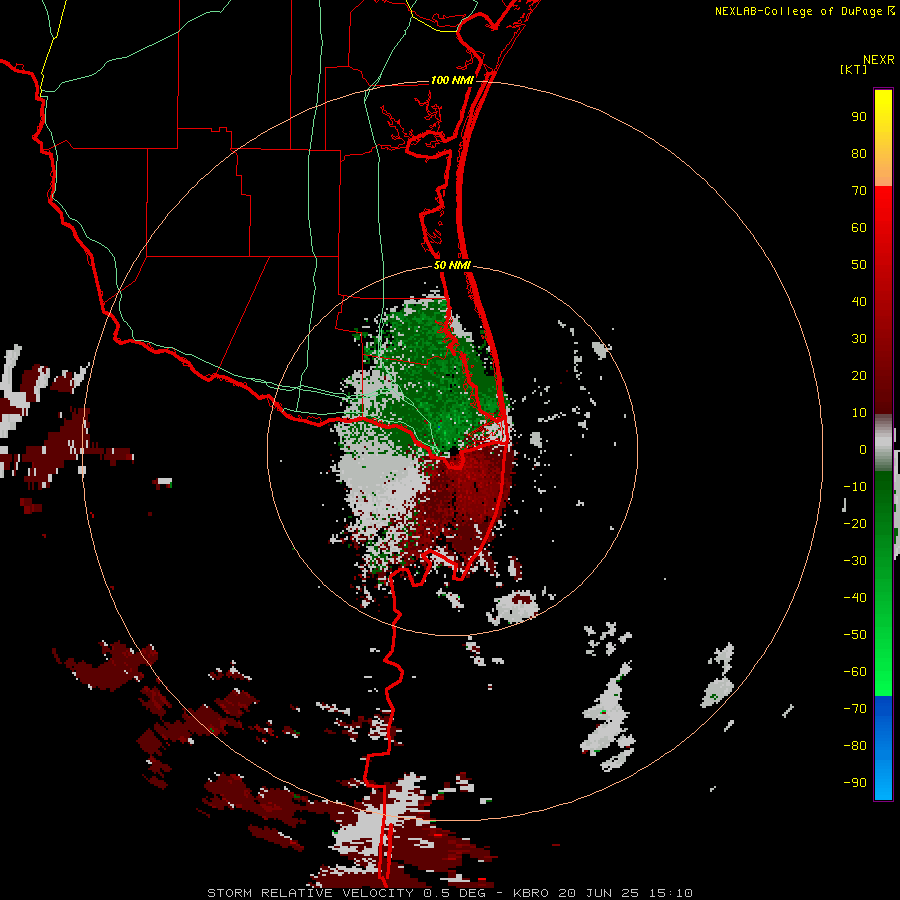Click the -30 value on velocity scale

pos(855,561)
